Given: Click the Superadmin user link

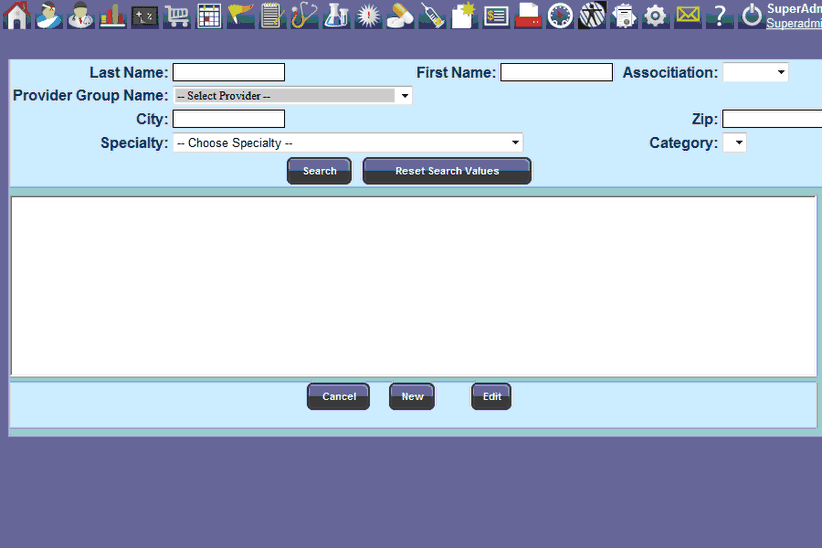Looking at the screenshot, I should 793,23.
